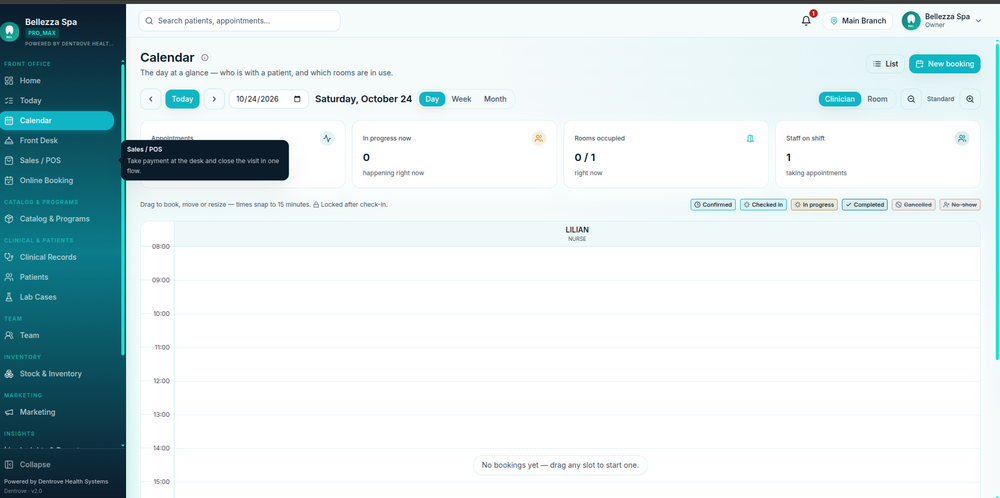Screen dimensions: 1000x498
Task: Click the sidebar scrollbar
Action: [122, 209]
